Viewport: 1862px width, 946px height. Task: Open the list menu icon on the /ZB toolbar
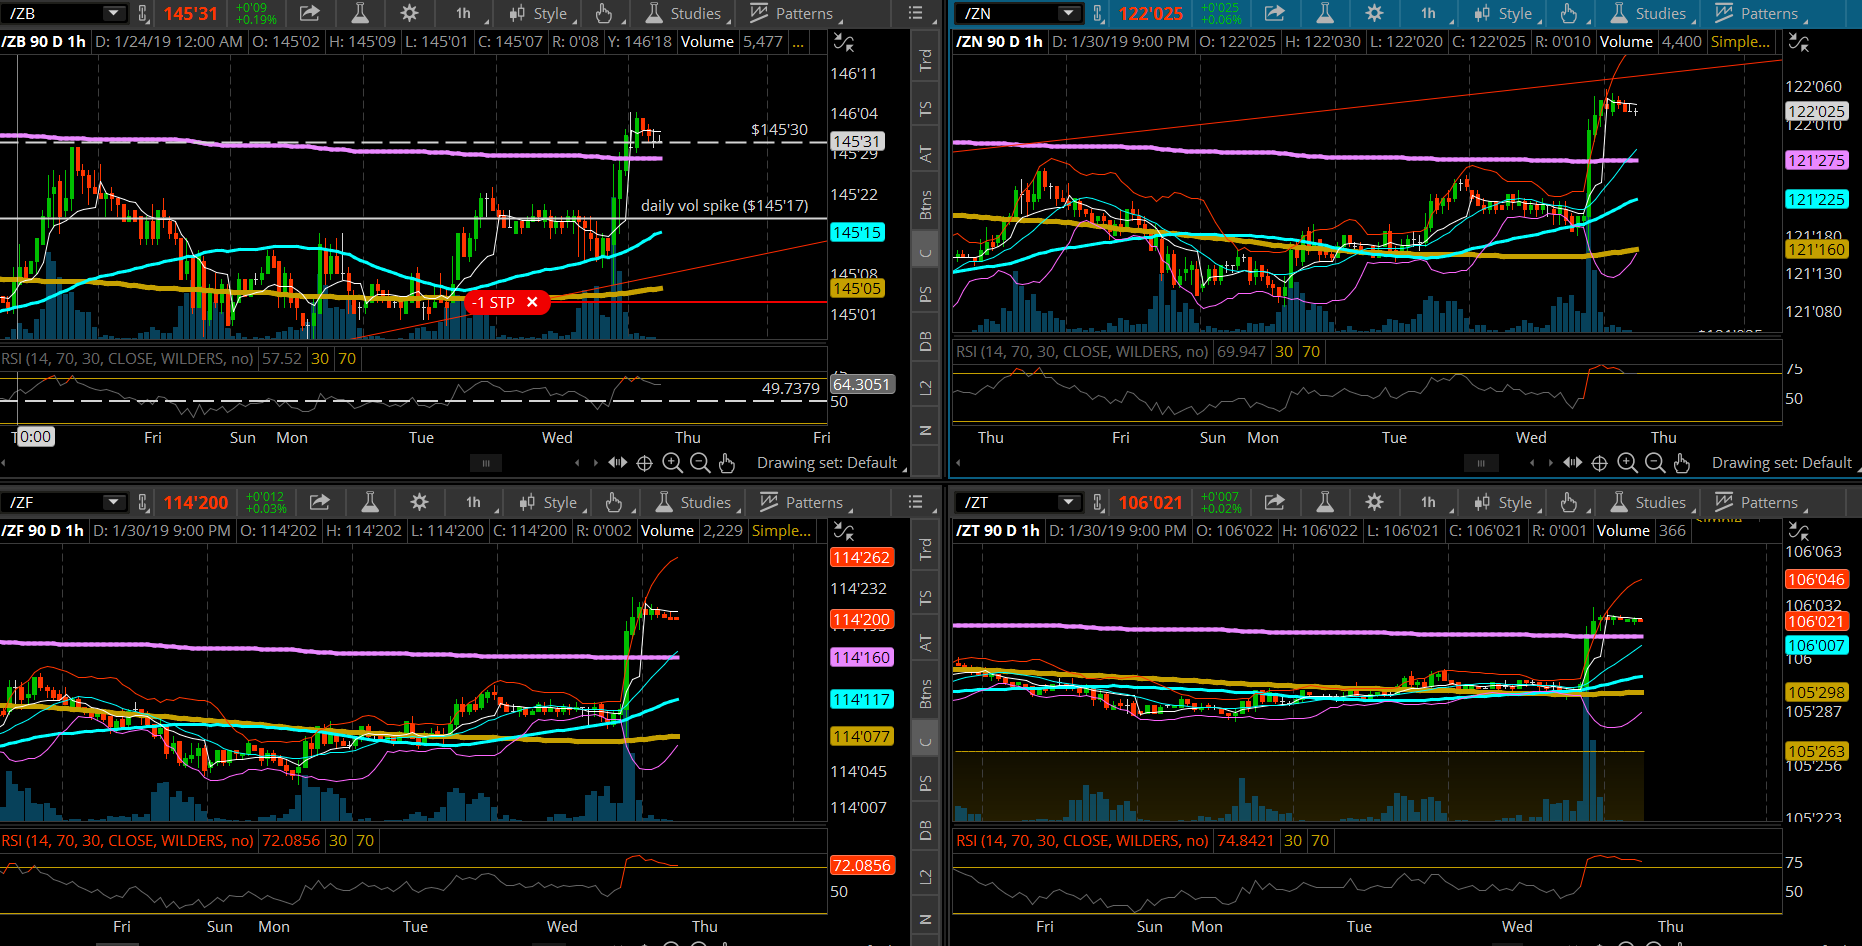(x=915, y=13)
